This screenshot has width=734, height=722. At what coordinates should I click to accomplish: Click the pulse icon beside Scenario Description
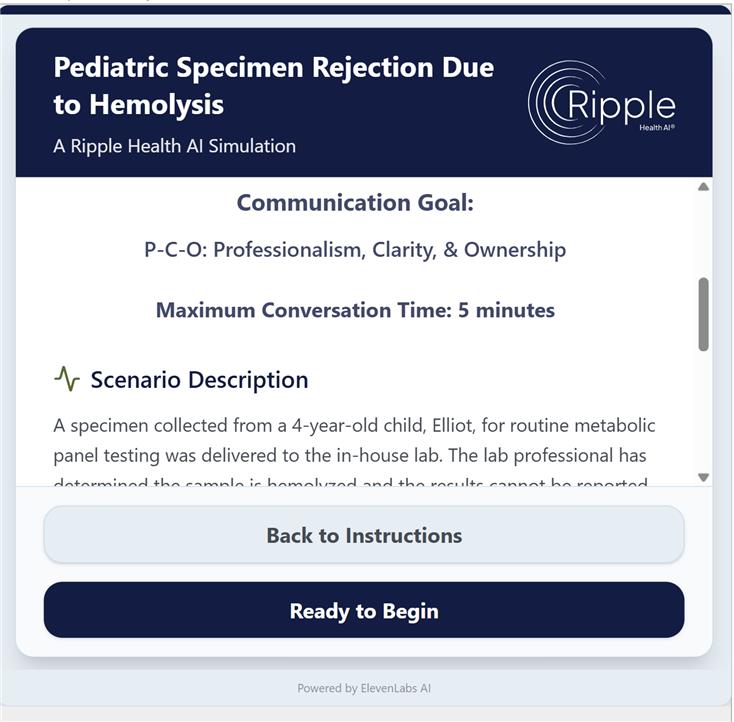66,379
